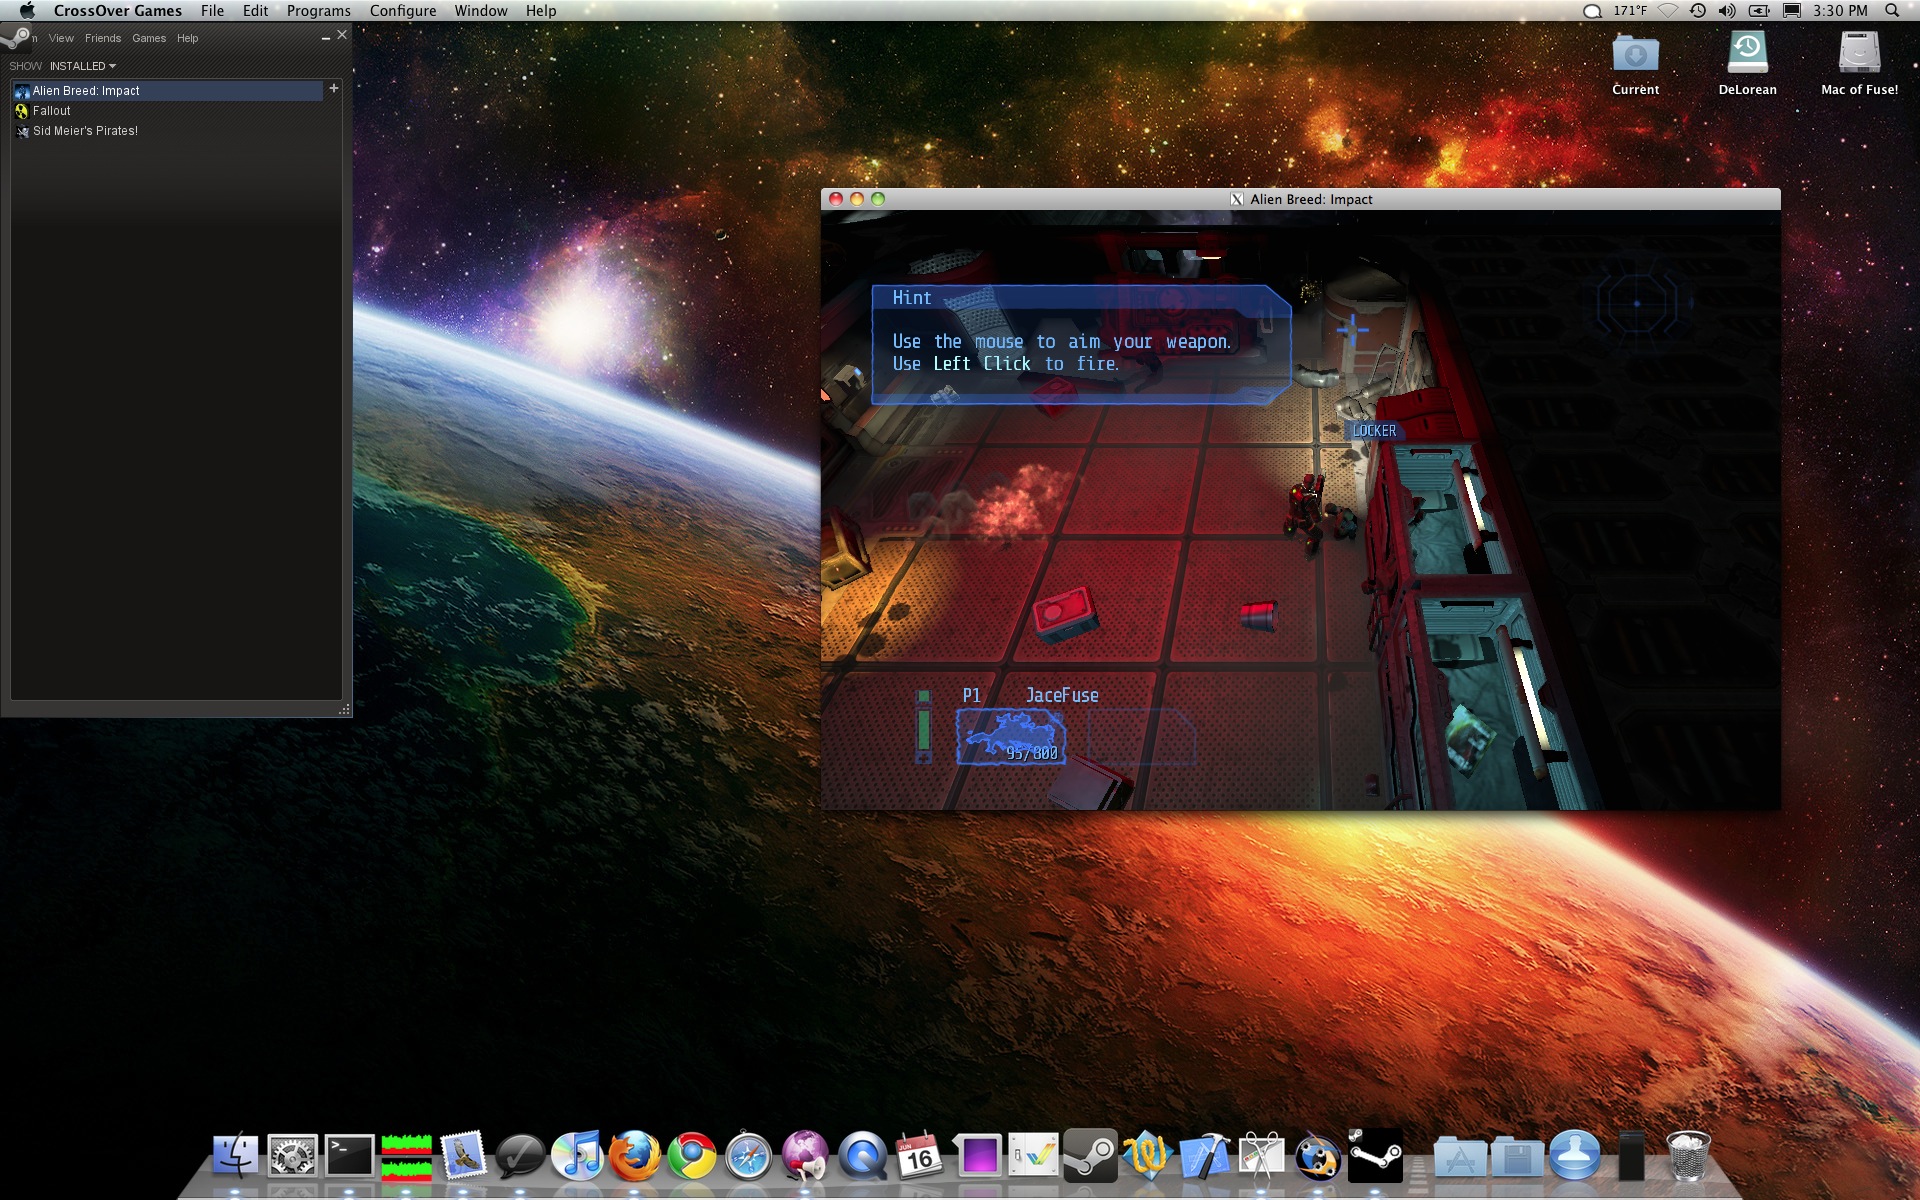Open the Steam Friends menu
The width and height of the screenshot is (1920, 1200).
click(x=103, y=38)
